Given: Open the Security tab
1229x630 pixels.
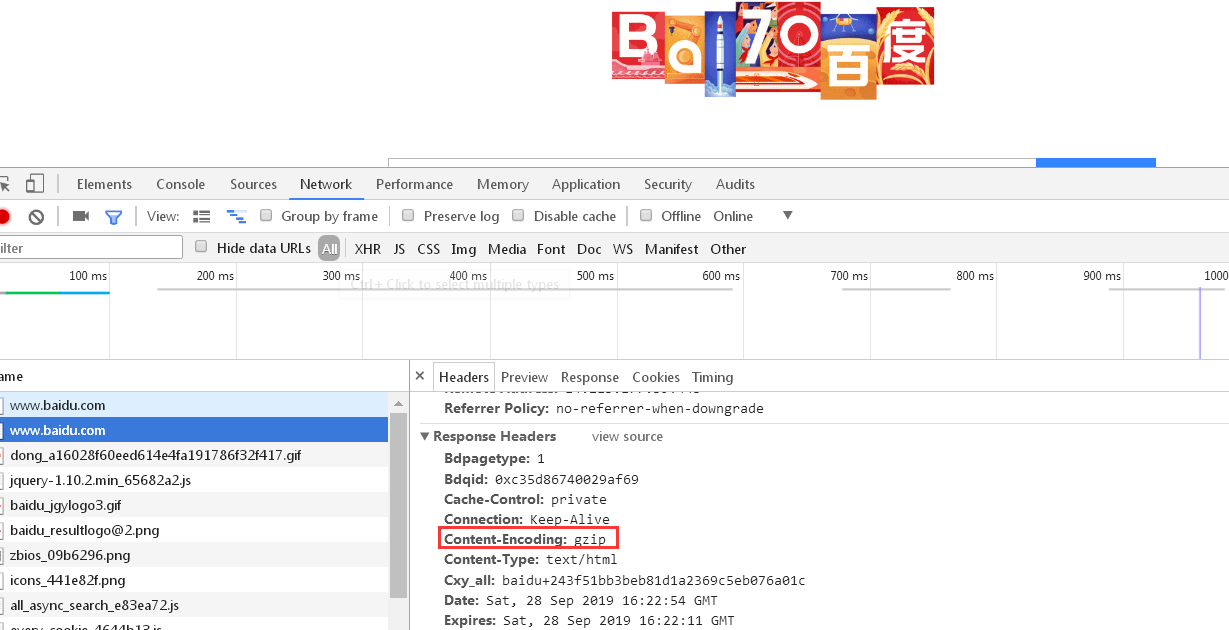Looking at the screenshot, I should coord(668,184).
